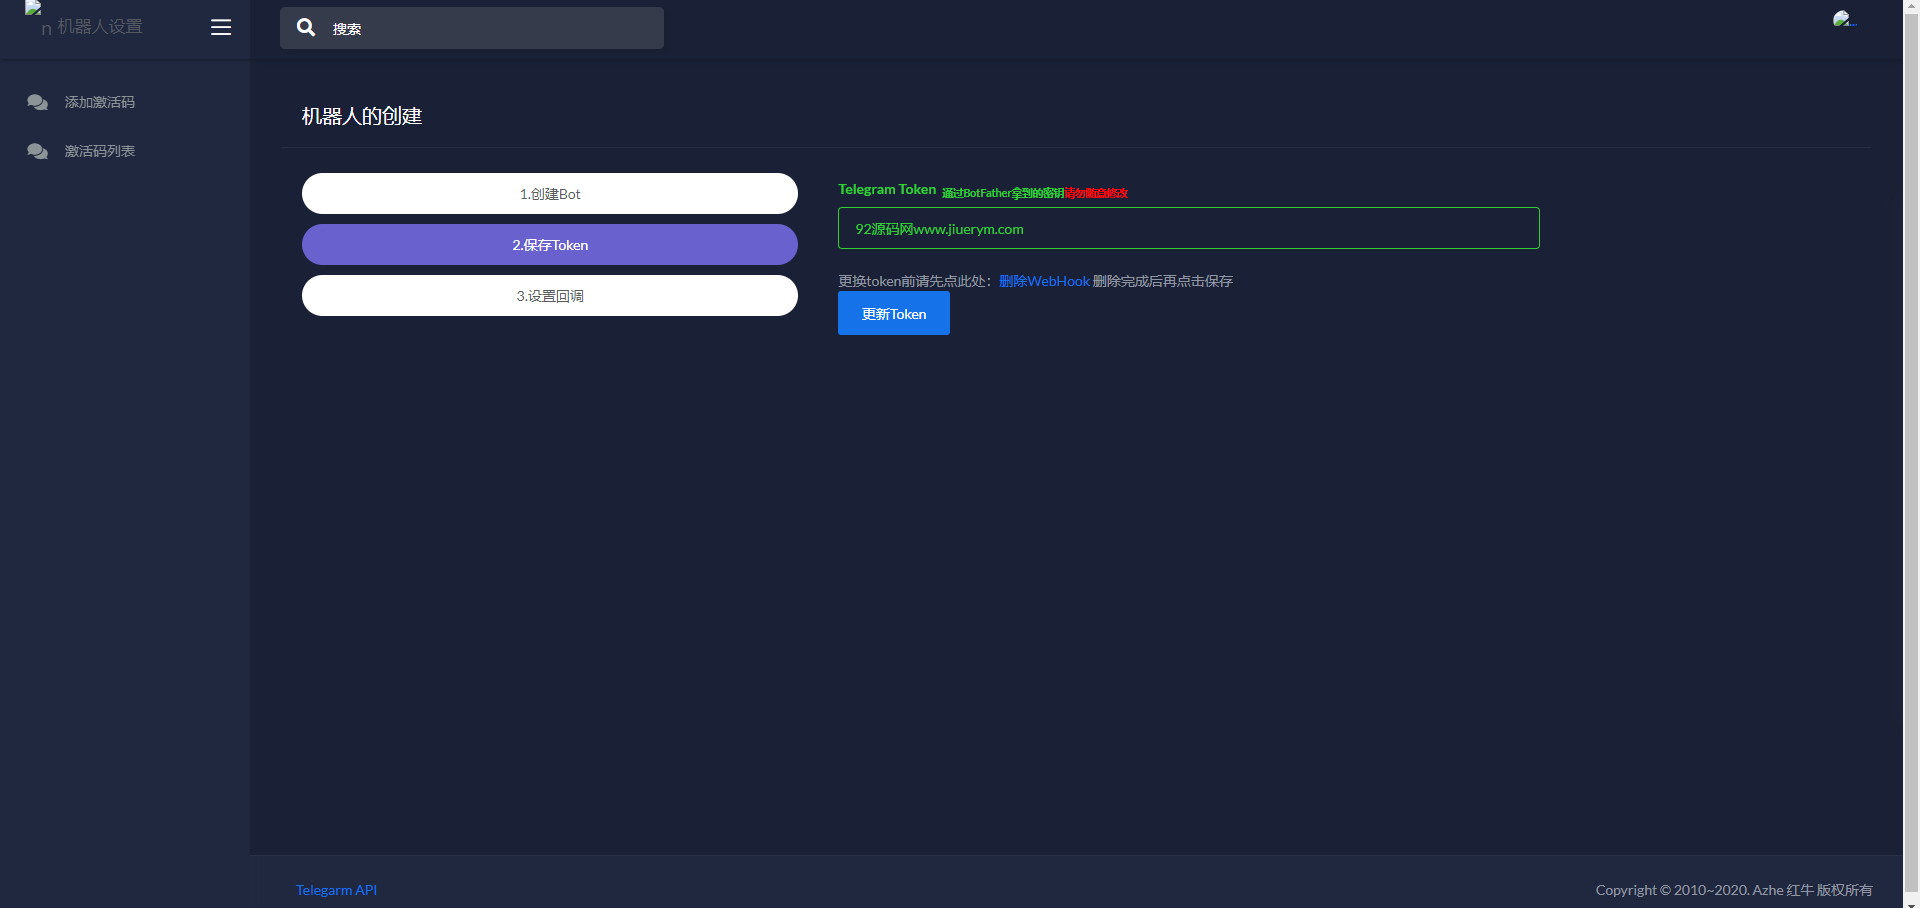Open the Telegarm API footer link
The width and height of the screenshot is (1920, 908).
(336, 890)
